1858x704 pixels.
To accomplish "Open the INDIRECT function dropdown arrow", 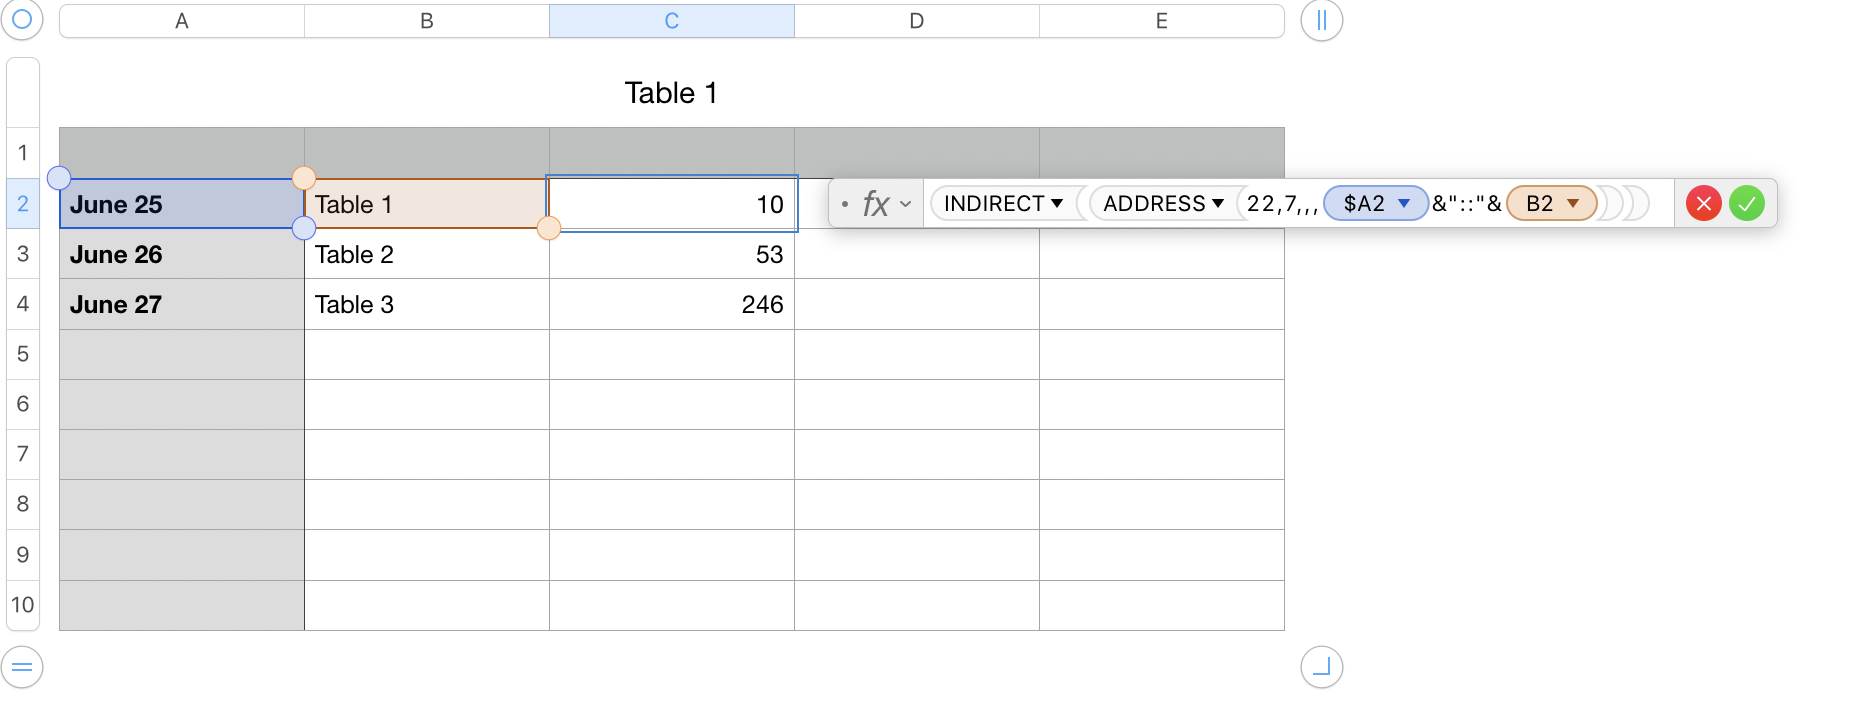I will pos(1057,204).
